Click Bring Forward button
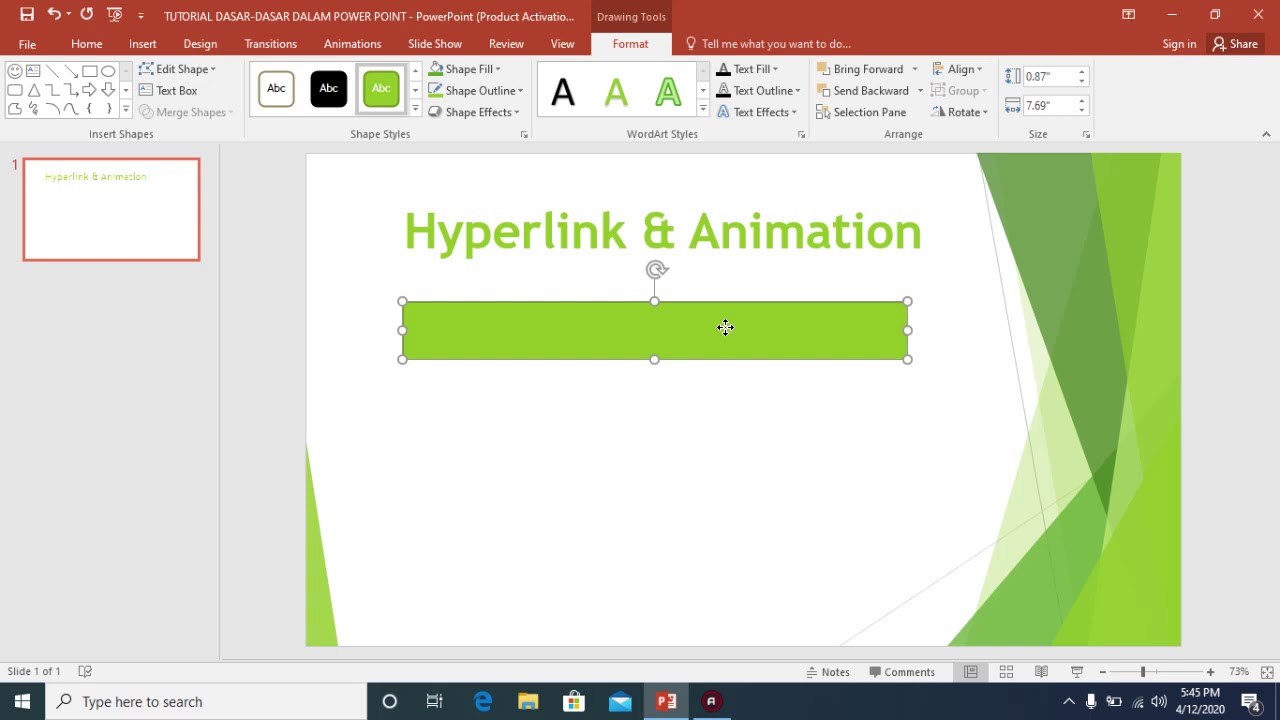Screen dimensions: 1280x720 click(860, 69)
